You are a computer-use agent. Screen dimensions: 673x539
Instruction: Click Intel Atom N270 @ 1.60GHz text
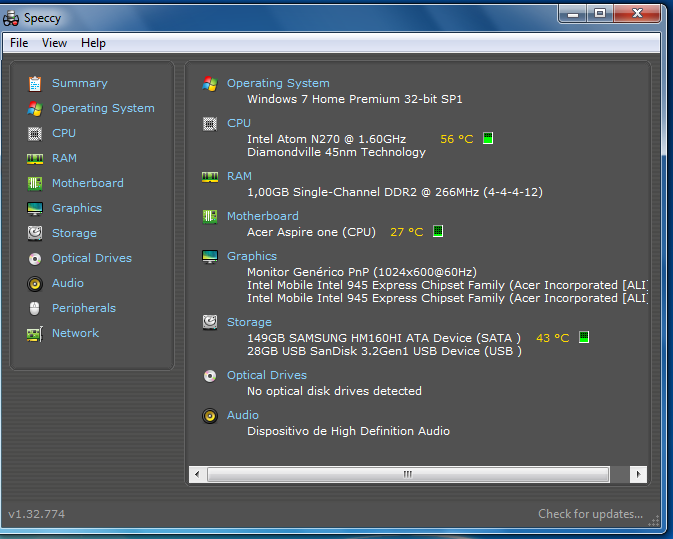click(x=326, y=139)
